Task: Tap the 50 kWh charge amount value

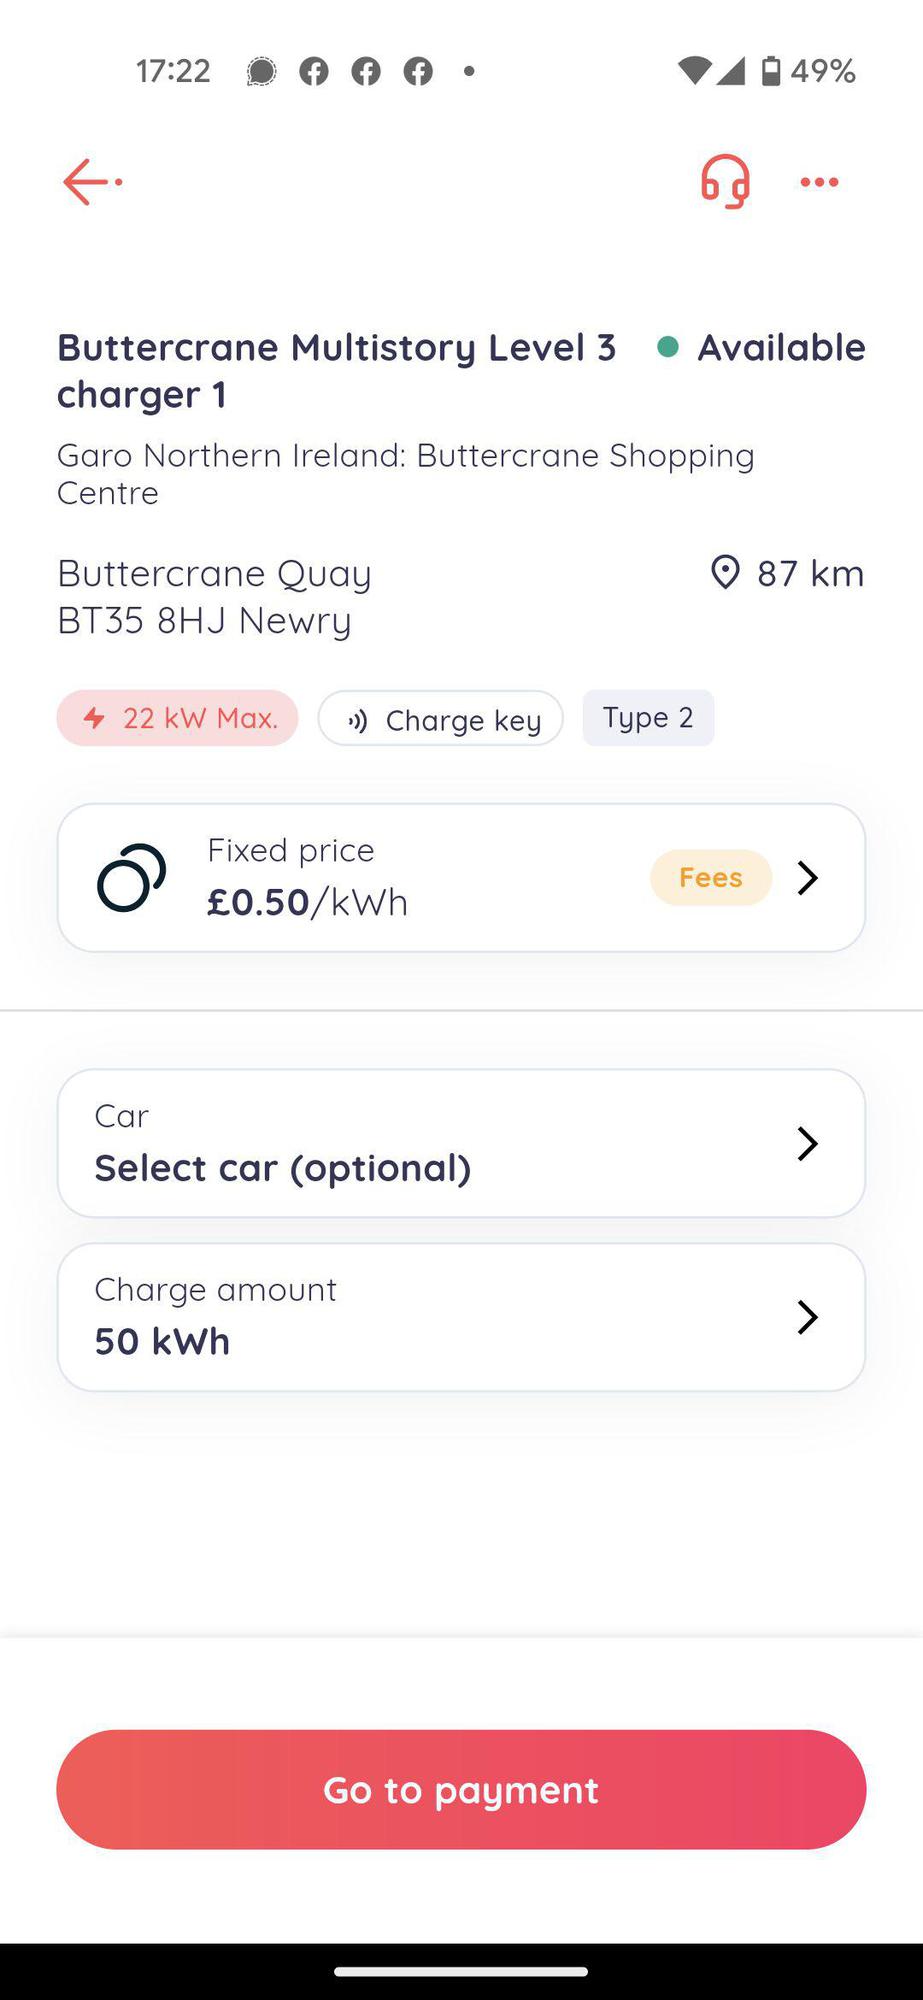Action: (x=162, y=1341)
